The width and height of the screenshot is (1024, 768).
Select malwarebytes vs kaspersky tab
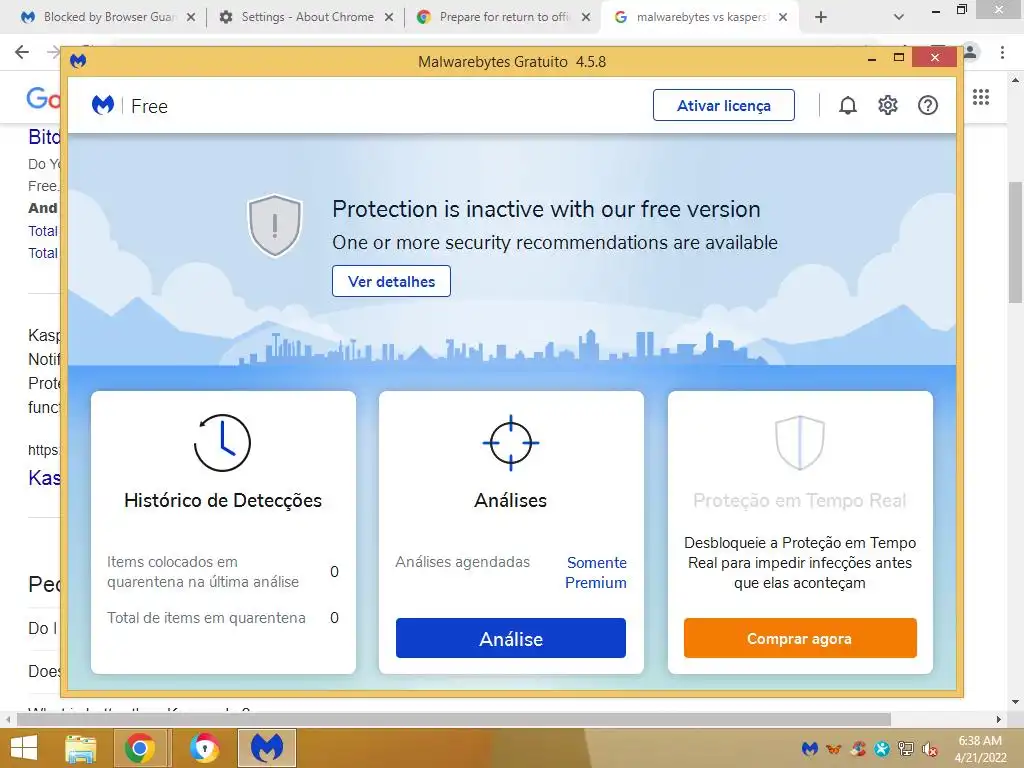point(701,17)
